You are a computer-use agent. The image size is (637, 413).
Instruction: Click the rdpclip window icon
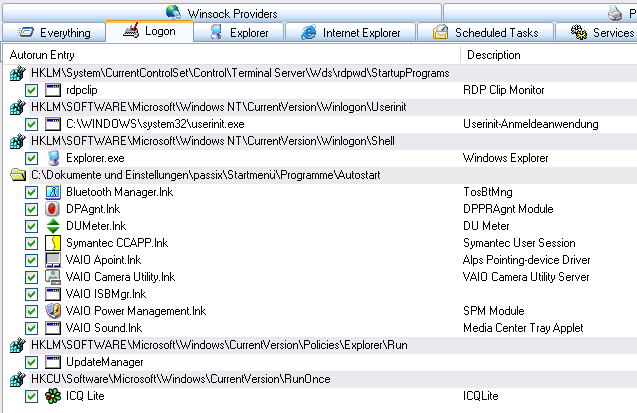pyautogui.click(x=53, y=90)
